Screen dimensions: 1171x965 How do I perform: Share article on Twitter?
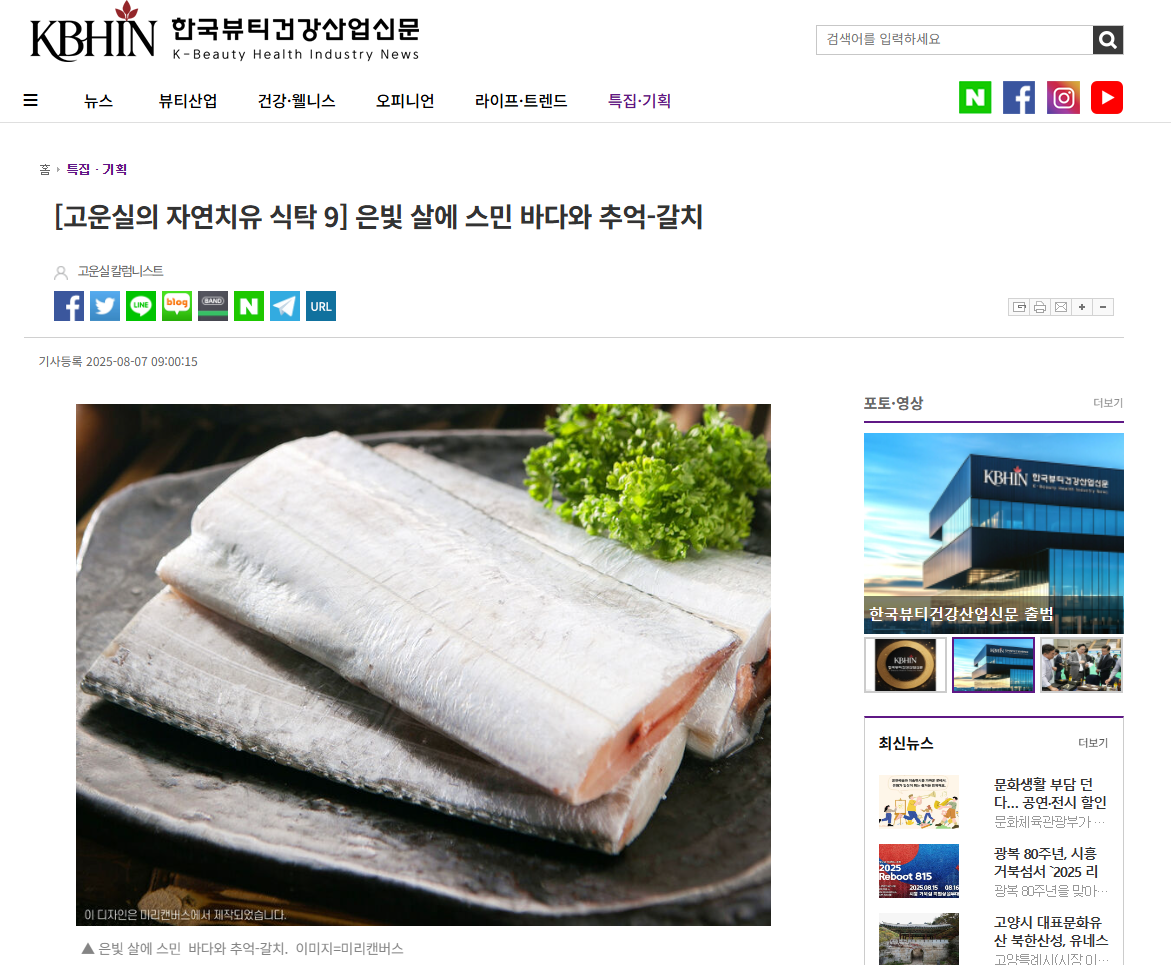click(105, 306)
